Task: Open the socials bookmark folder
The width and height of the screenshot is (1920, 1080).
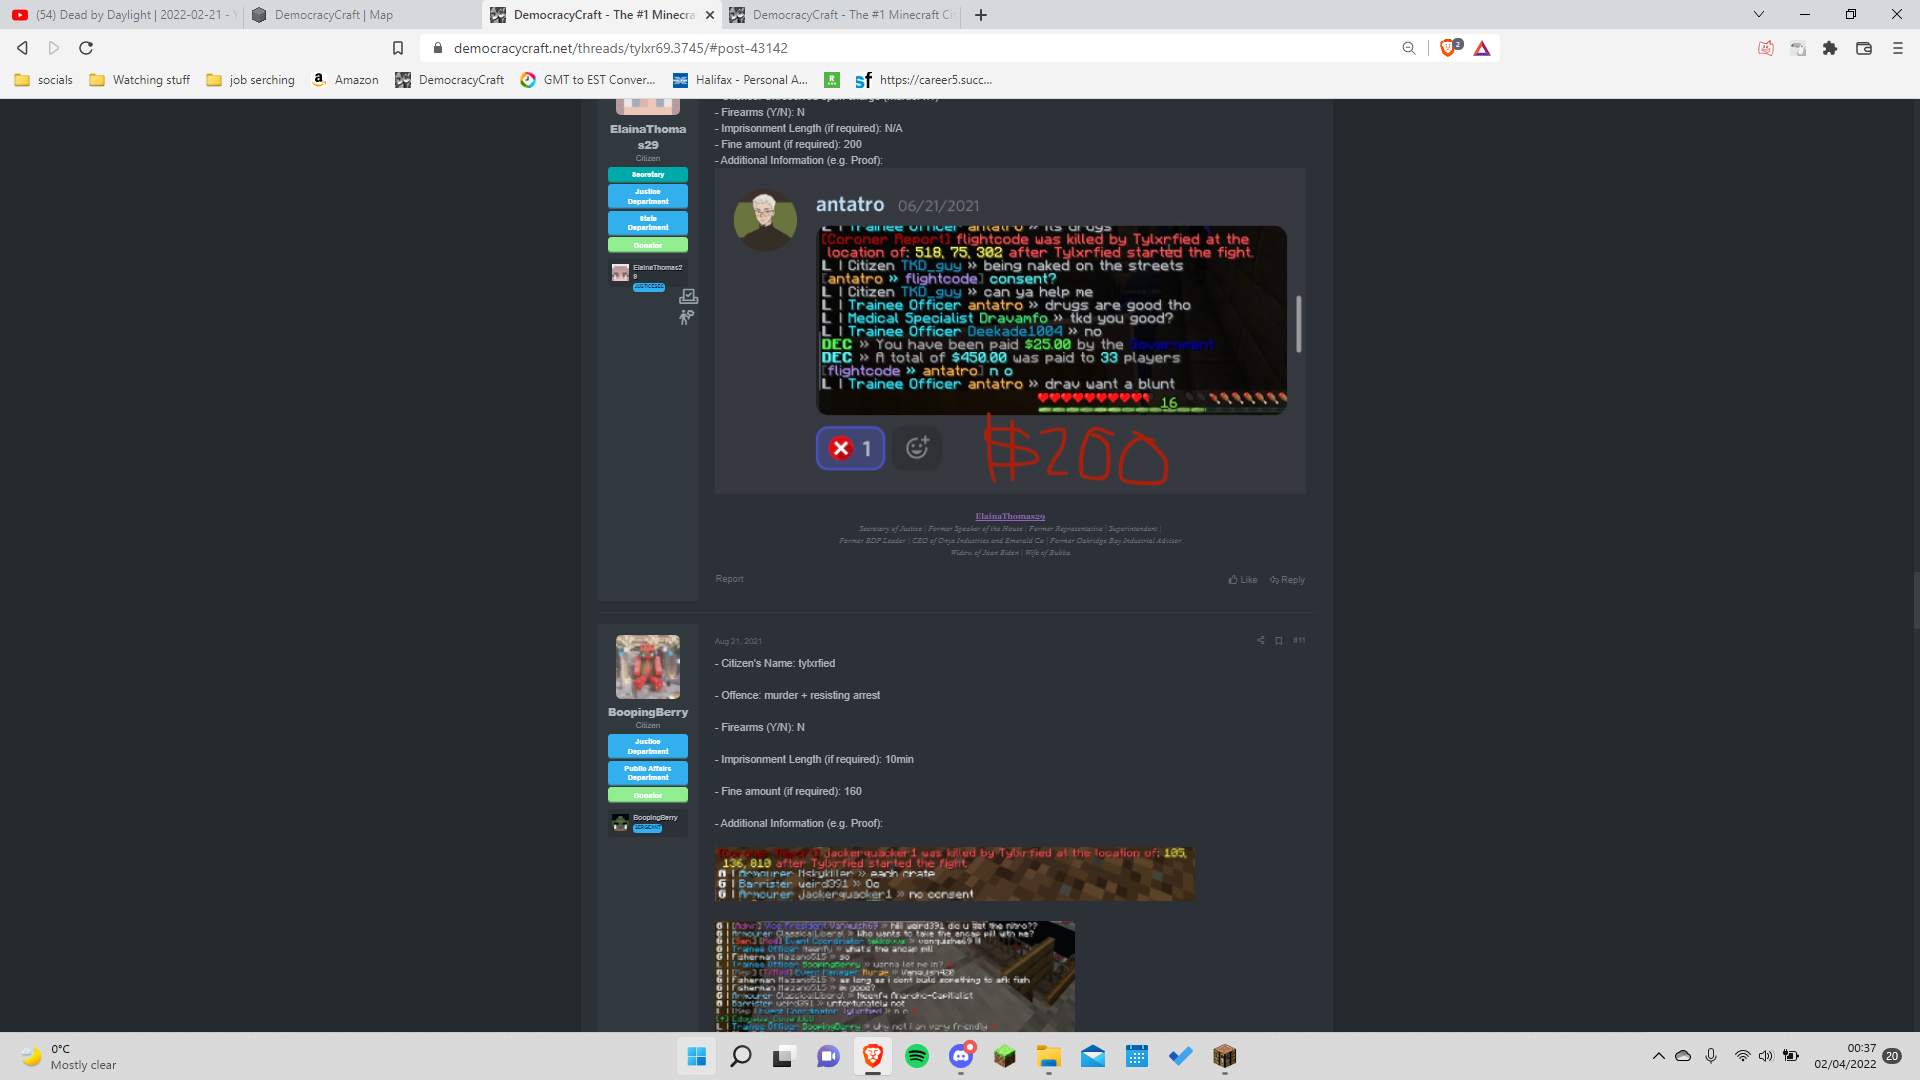Action: point(44,80)
